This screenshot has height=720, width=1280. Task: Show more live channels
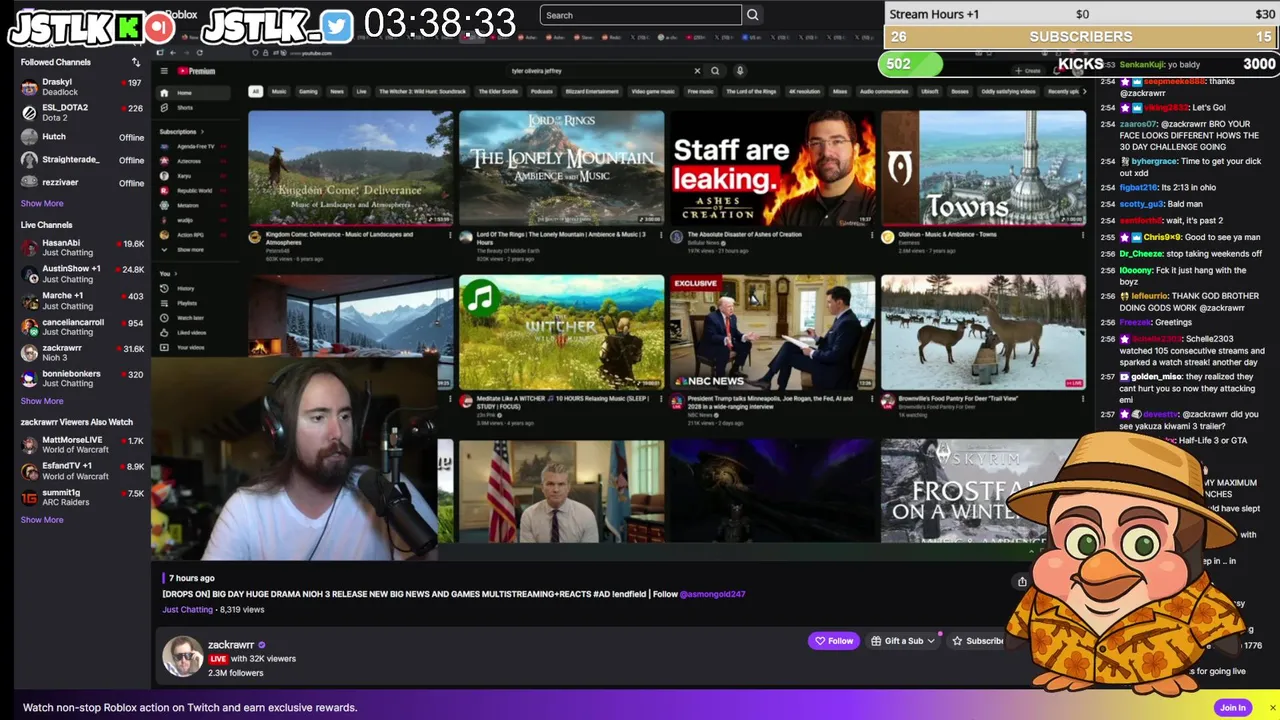coord(42,401)
